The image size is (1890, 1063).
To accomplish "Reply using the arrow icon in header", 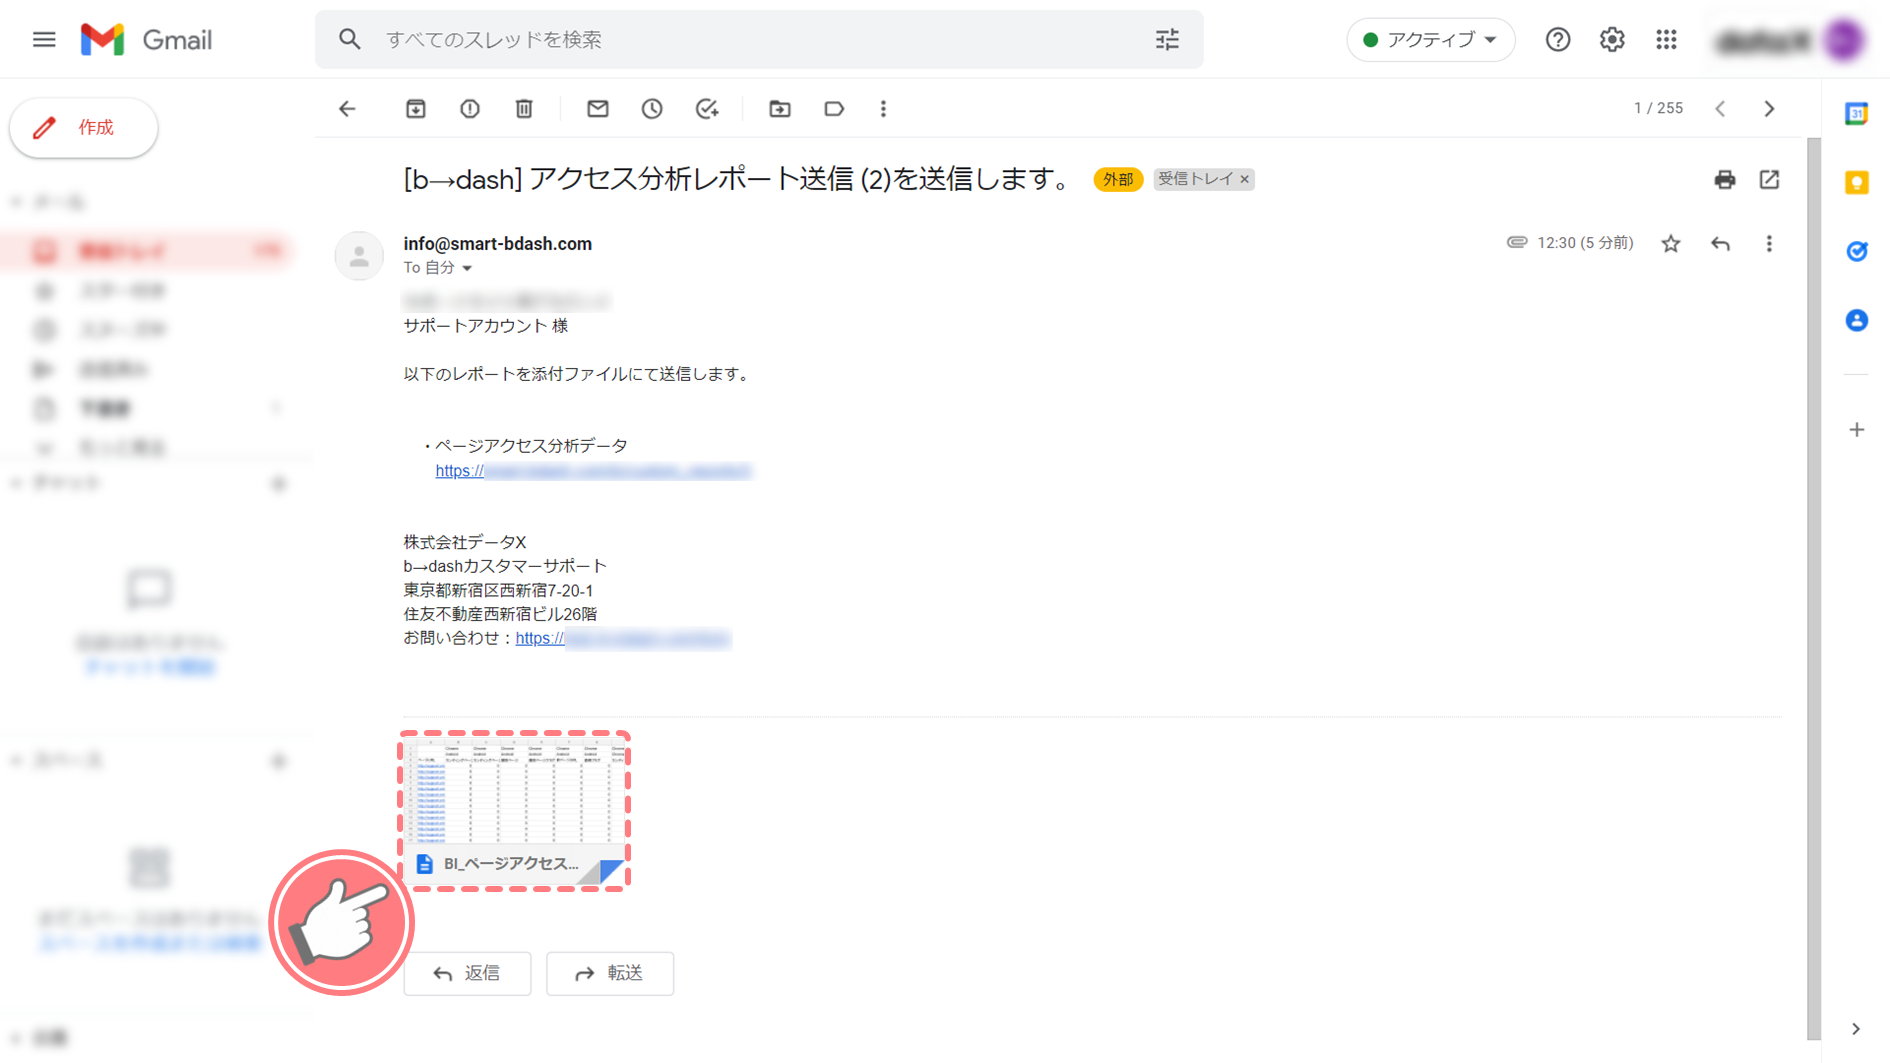I will tap(1720, 243).
